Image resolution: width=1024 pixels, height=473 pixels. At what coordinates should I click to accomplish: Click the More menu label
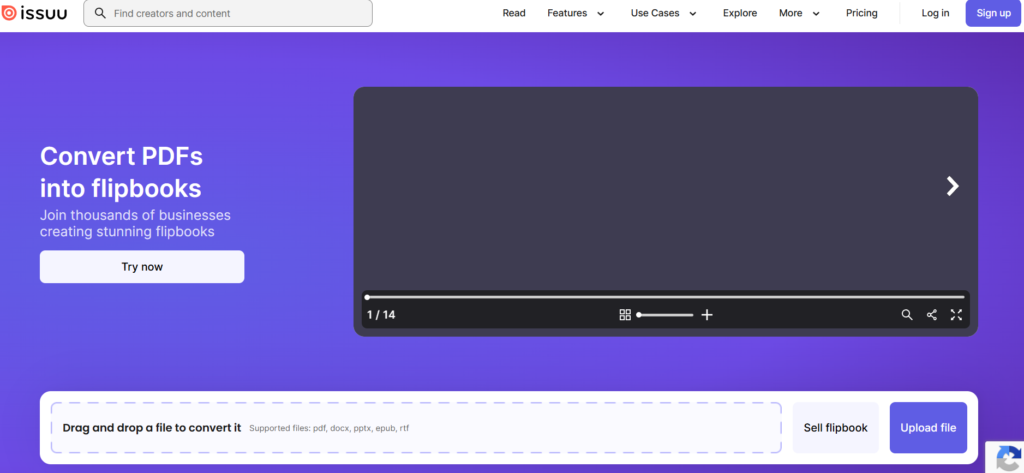click(790, 13)
